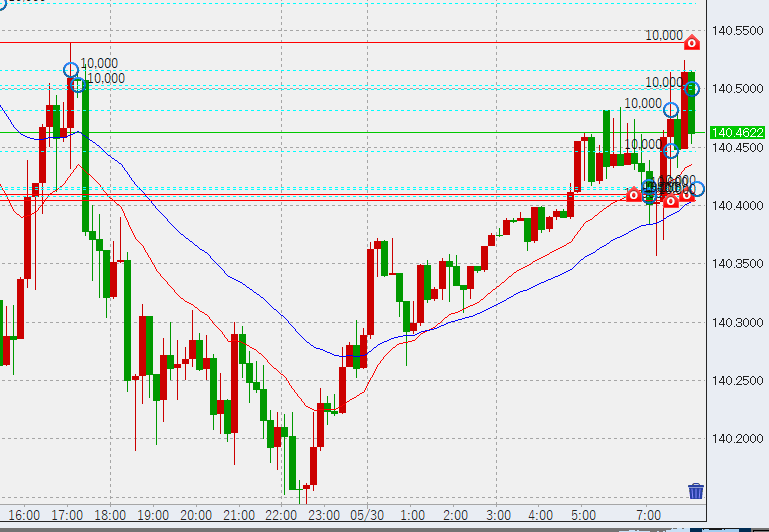The image size is (769, 532).
Task: Select the blue circle marker at the 140.4500 level
Action: (671, 151)
